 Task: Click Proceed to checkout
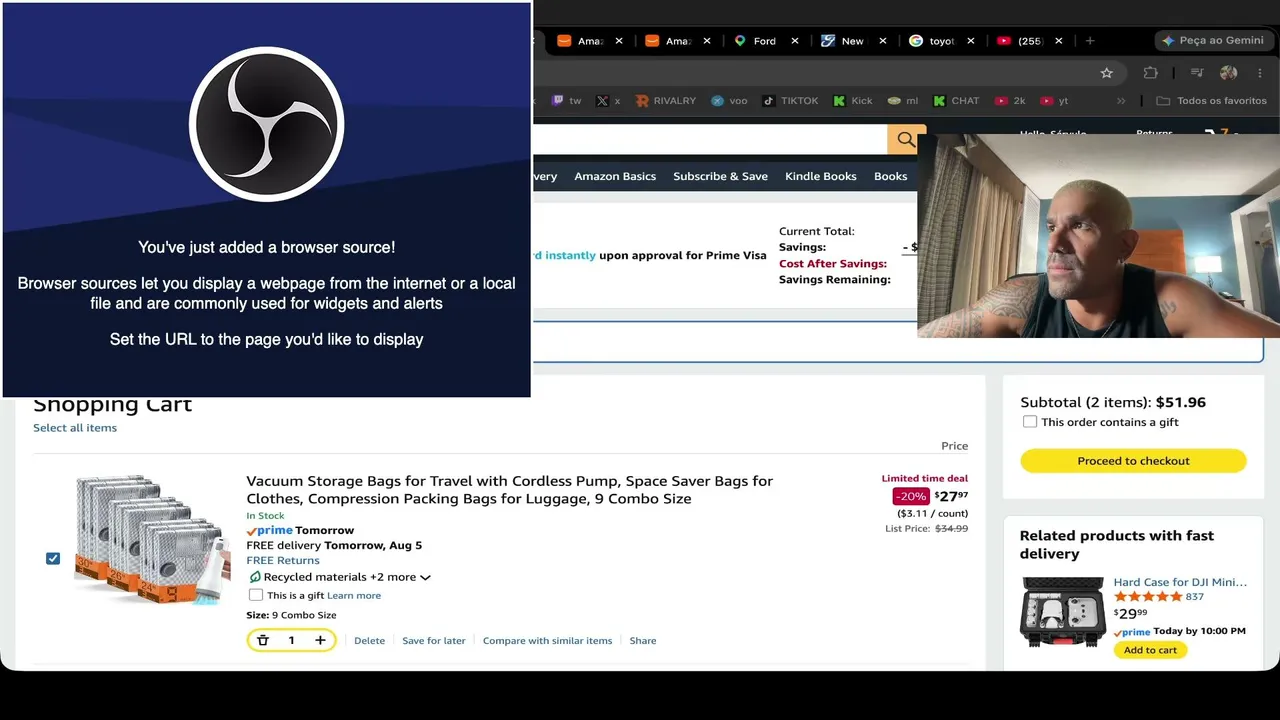point(1133,461)
